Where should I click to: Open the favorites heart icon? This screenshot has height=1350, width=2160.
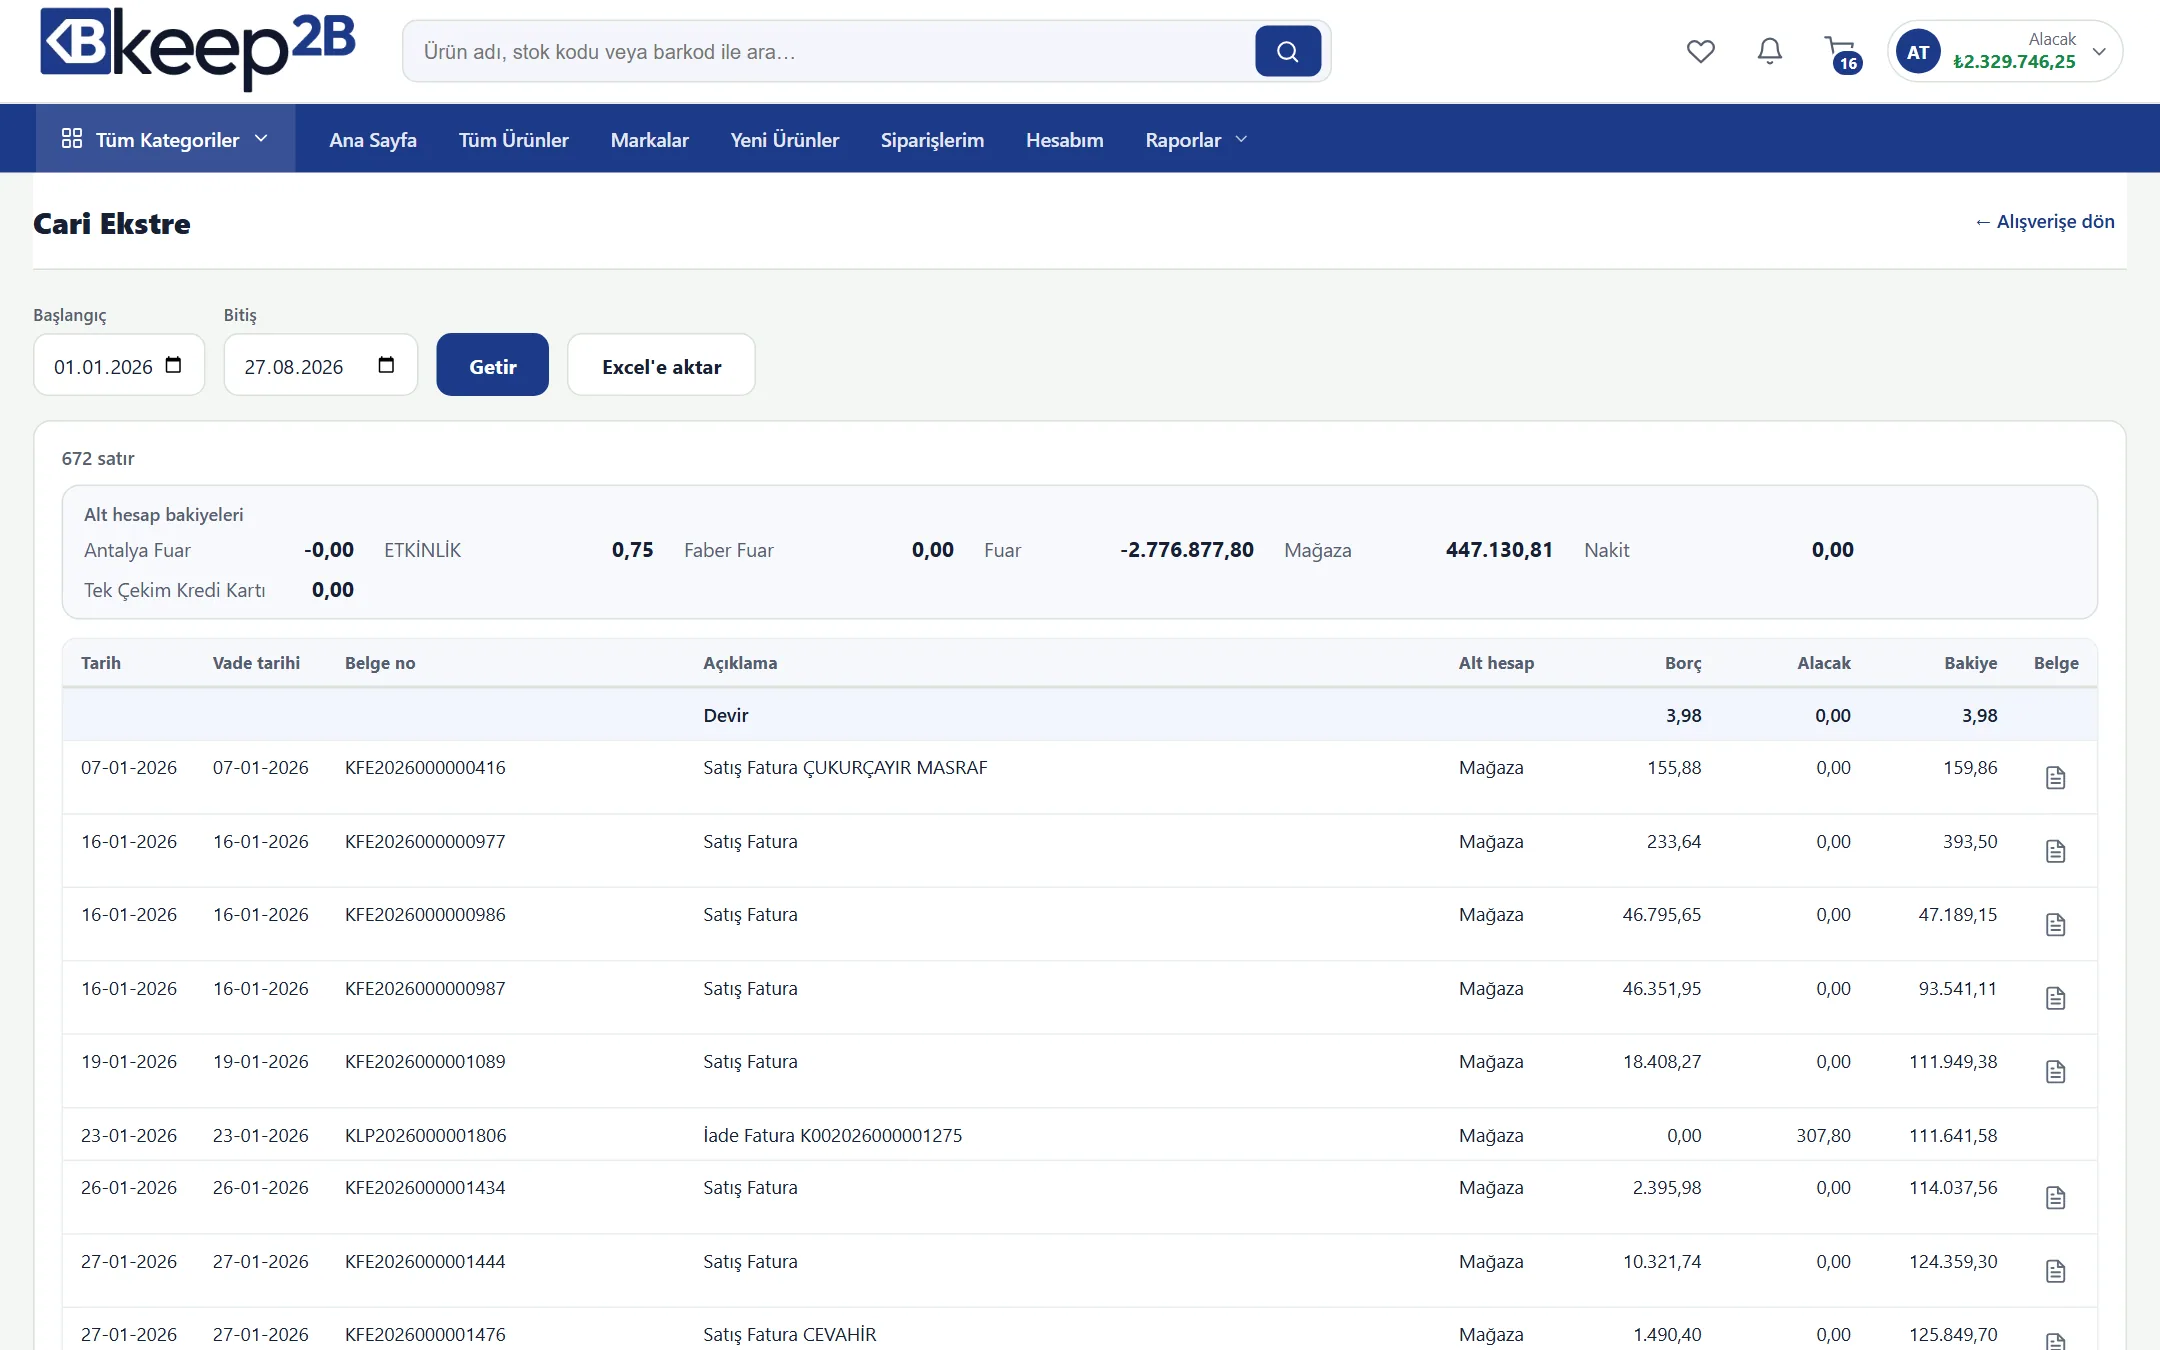[x=1700, y=51]
